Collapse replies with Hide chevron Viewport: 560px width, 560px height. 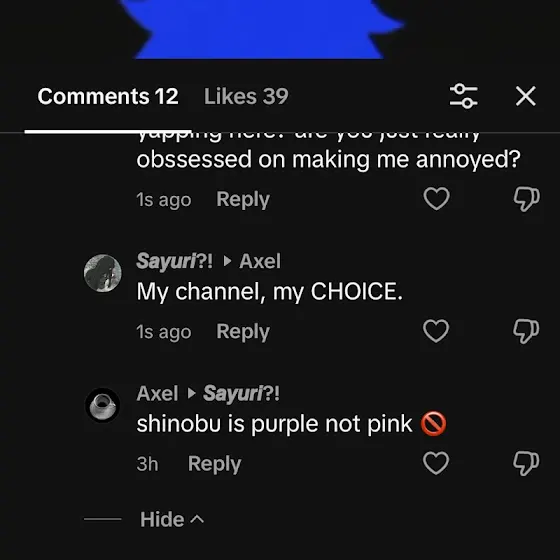point(172,519)
